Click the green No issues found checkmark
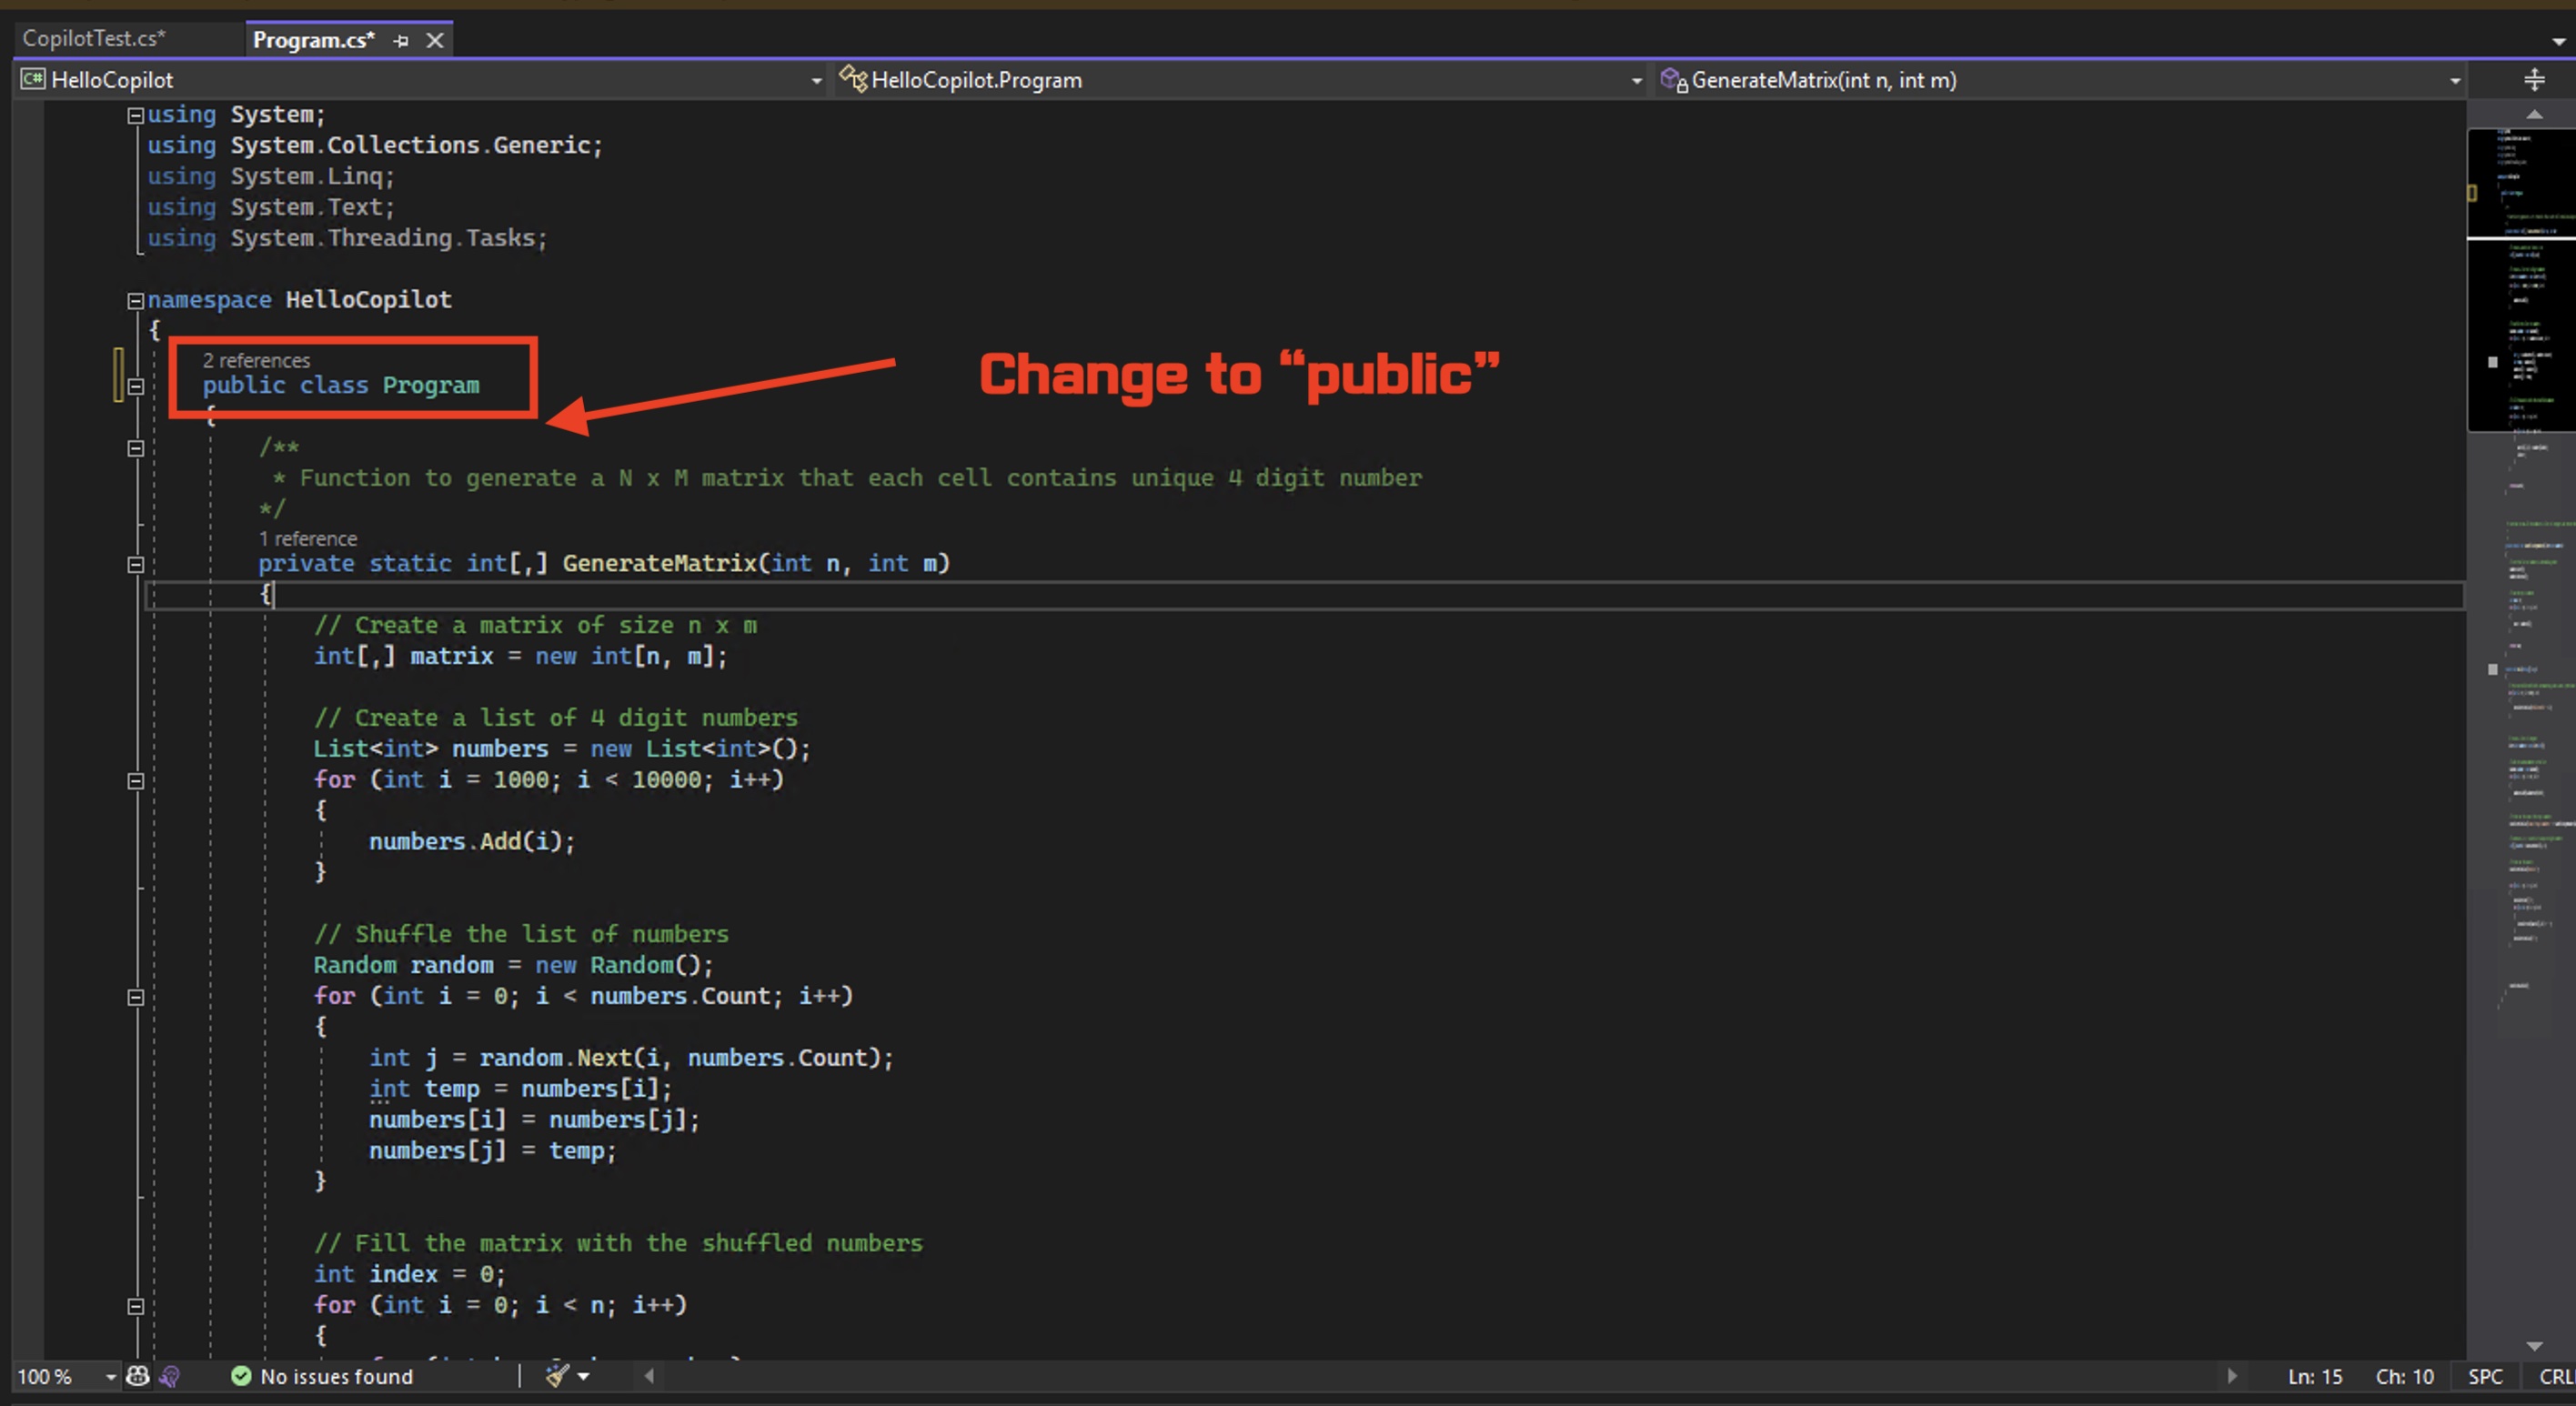This screenshot has width=2576, height=1406. (240, 1376)
